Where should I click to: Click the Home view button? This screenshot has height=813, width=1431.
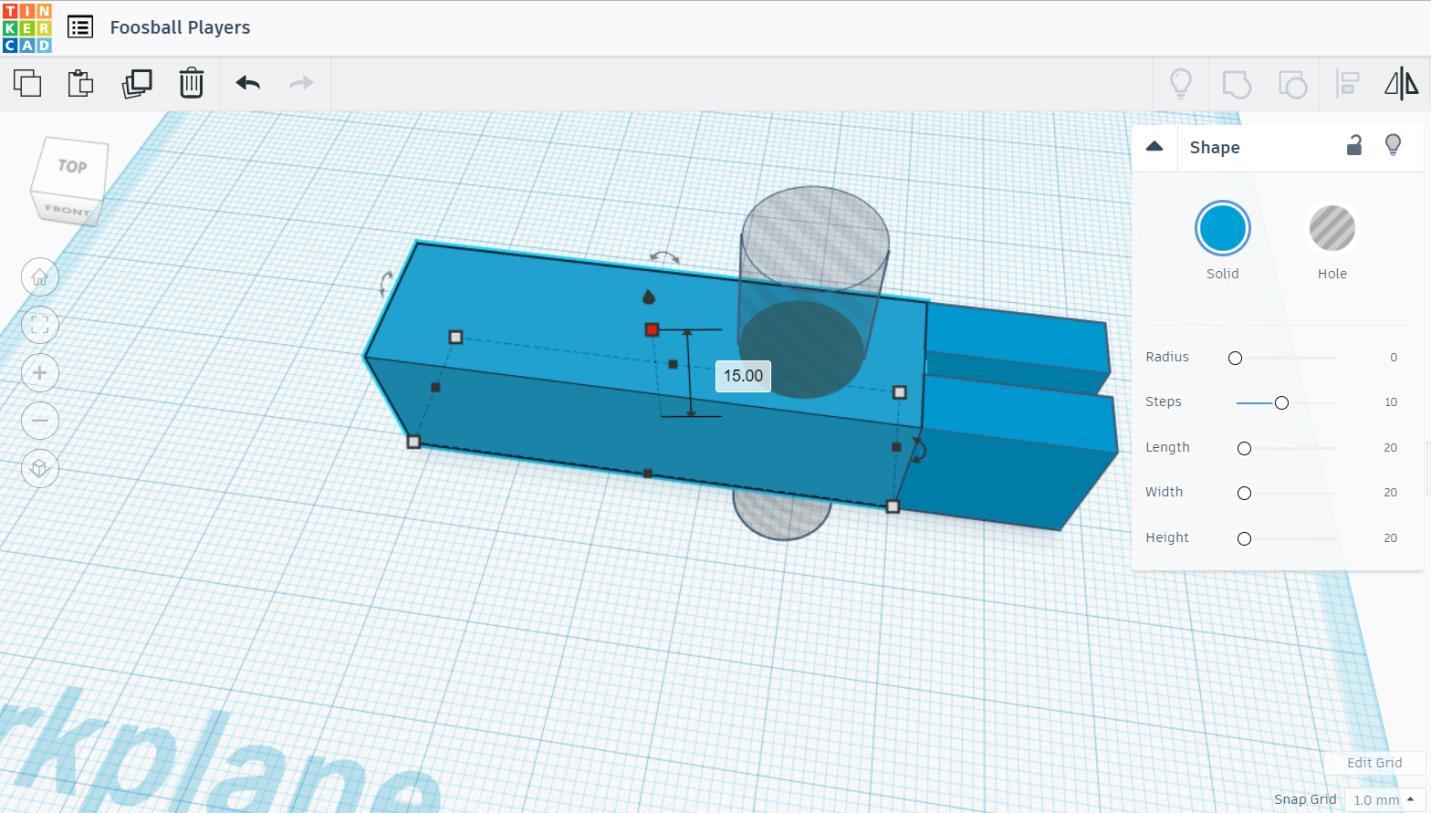coord(40,277)
